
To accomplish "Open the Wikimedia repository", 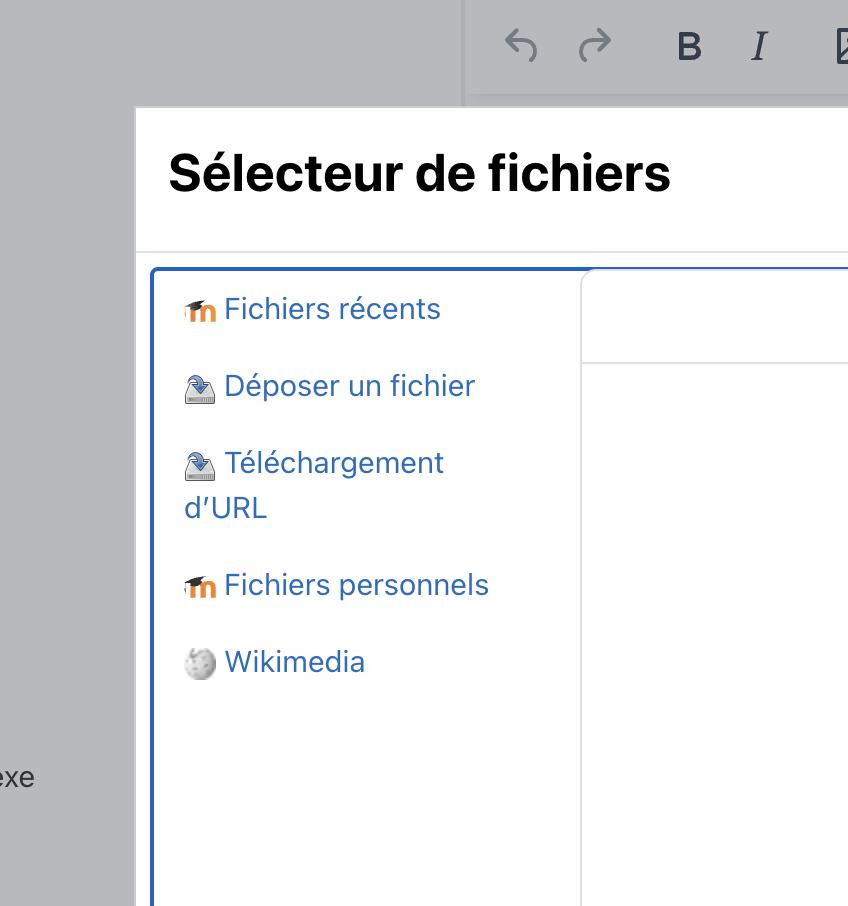I will (295, 662).
